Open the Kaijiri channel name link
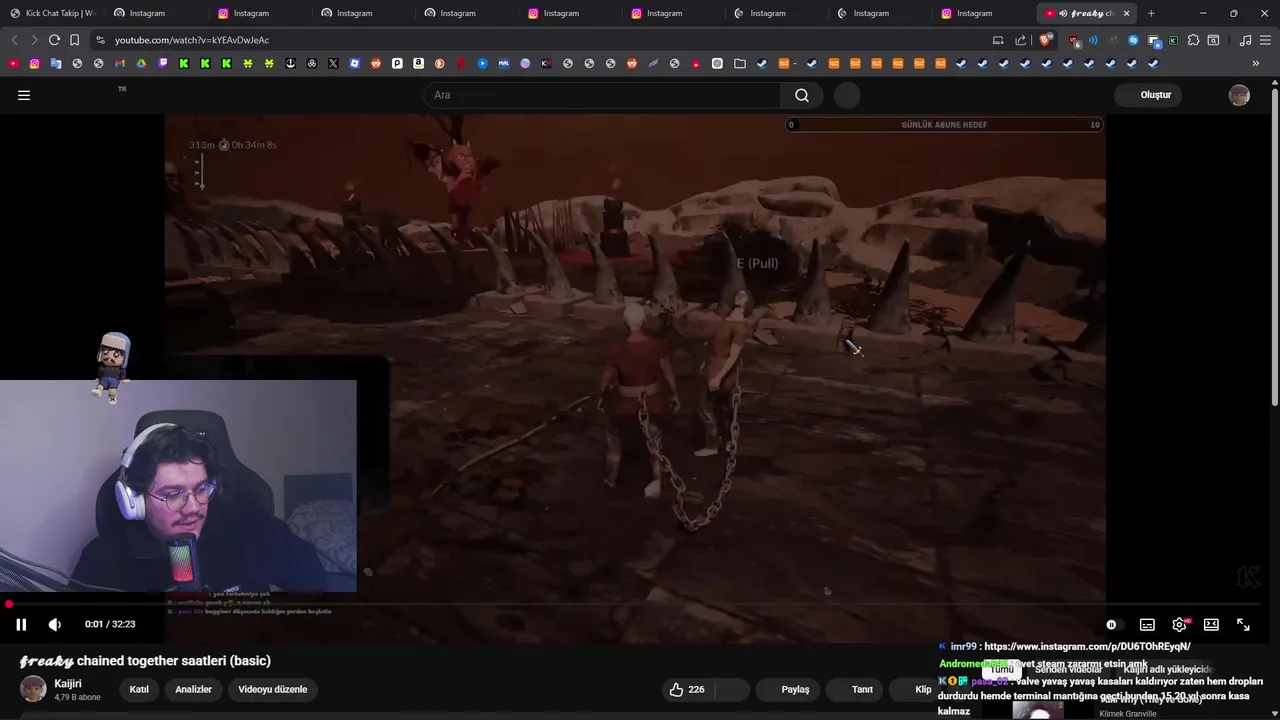The width and height of the screenshot is (1280, 720). click(x=68, y=684)
